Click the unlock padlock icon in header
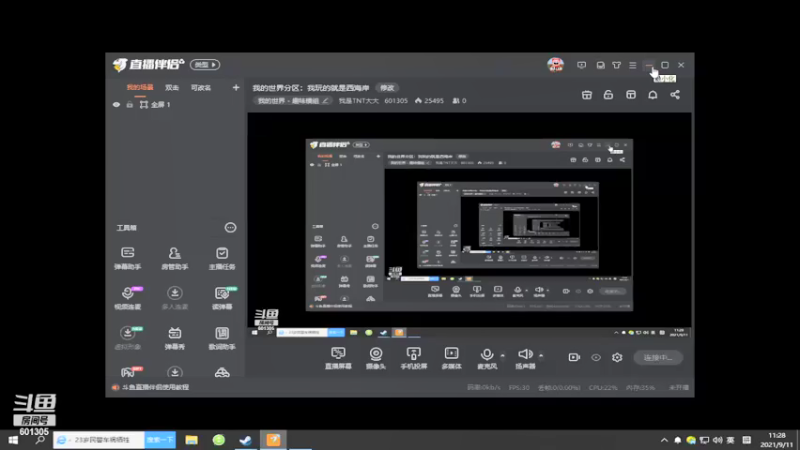Image resolution: width=800 pixels, height=450 pixels. (608, 95)
